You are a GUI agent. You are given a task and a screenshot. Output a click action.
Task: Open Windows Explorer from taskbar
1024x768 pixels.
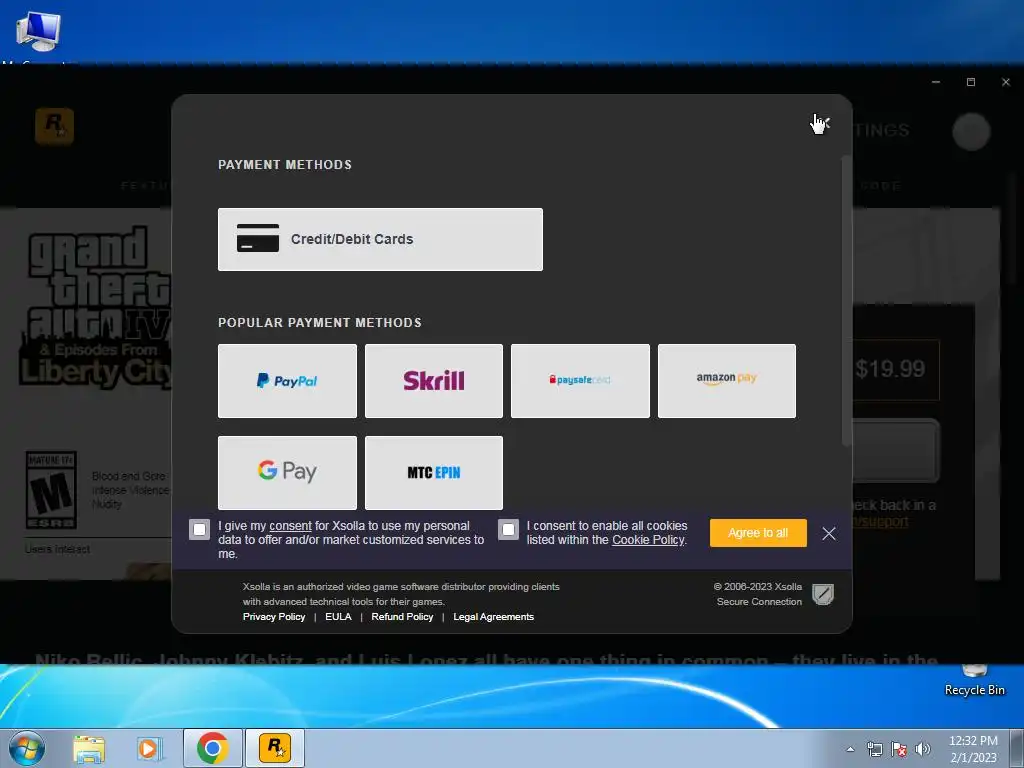click(89, 748)
